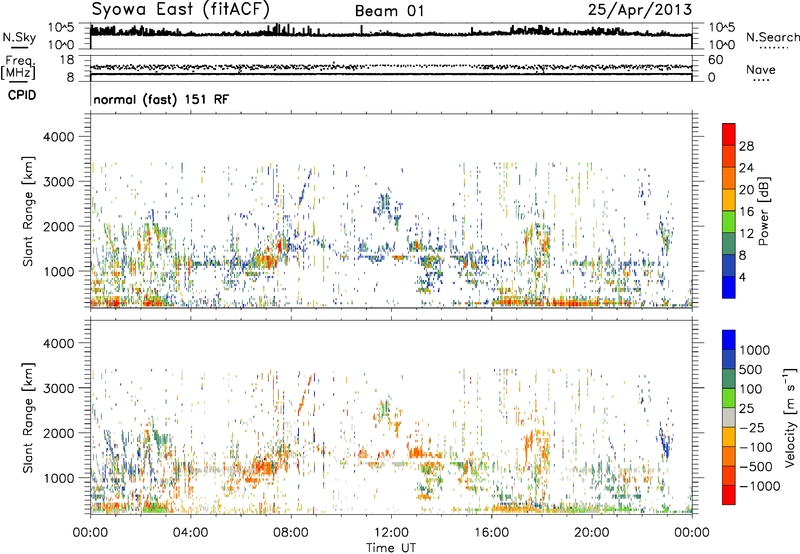
Task: Click the "28" label on the Power color bar
Action: point(746,146)
